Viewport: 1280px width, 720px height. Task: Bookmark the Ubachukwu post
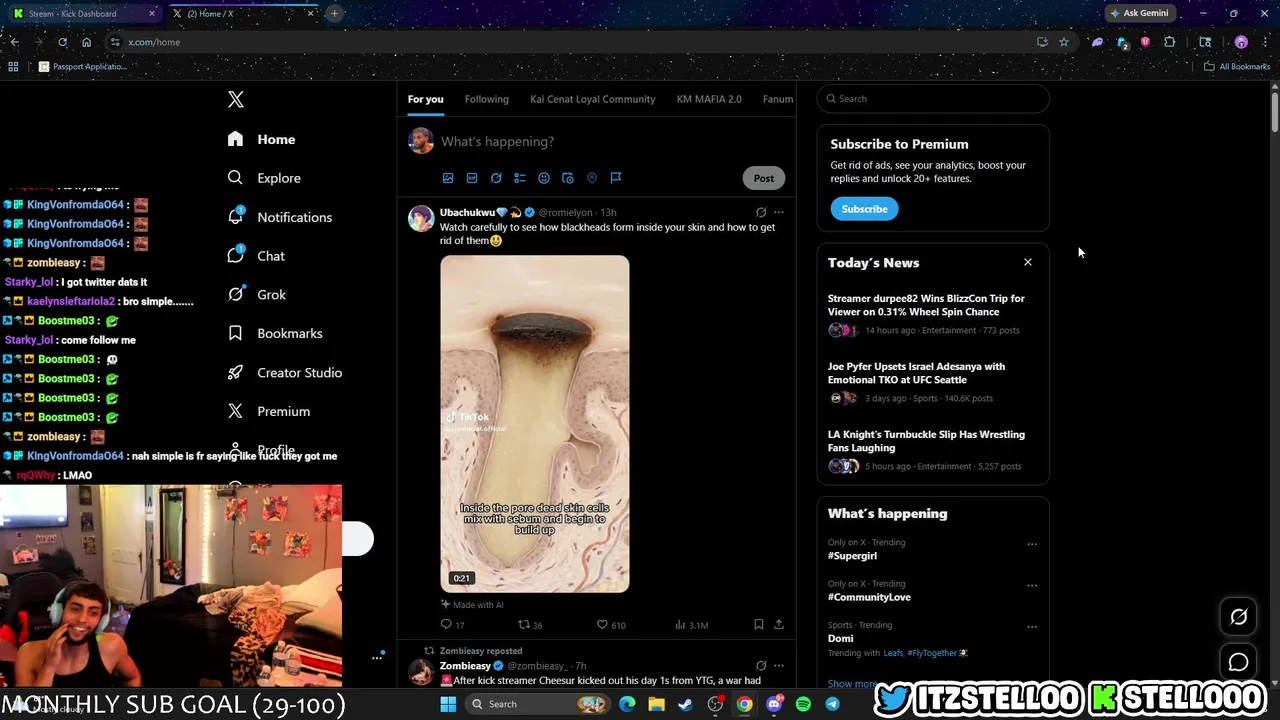click(759, 625)
